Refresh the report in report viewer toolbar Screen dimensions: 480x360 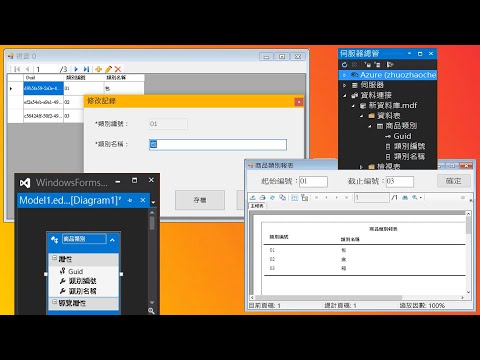tap(273, 197)
